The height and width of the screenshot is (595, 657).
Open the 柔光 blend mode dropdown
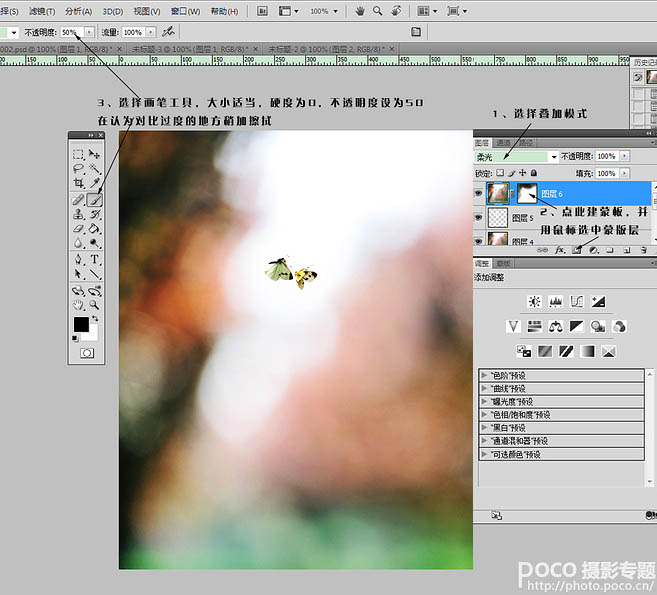[x=516, y=157]
